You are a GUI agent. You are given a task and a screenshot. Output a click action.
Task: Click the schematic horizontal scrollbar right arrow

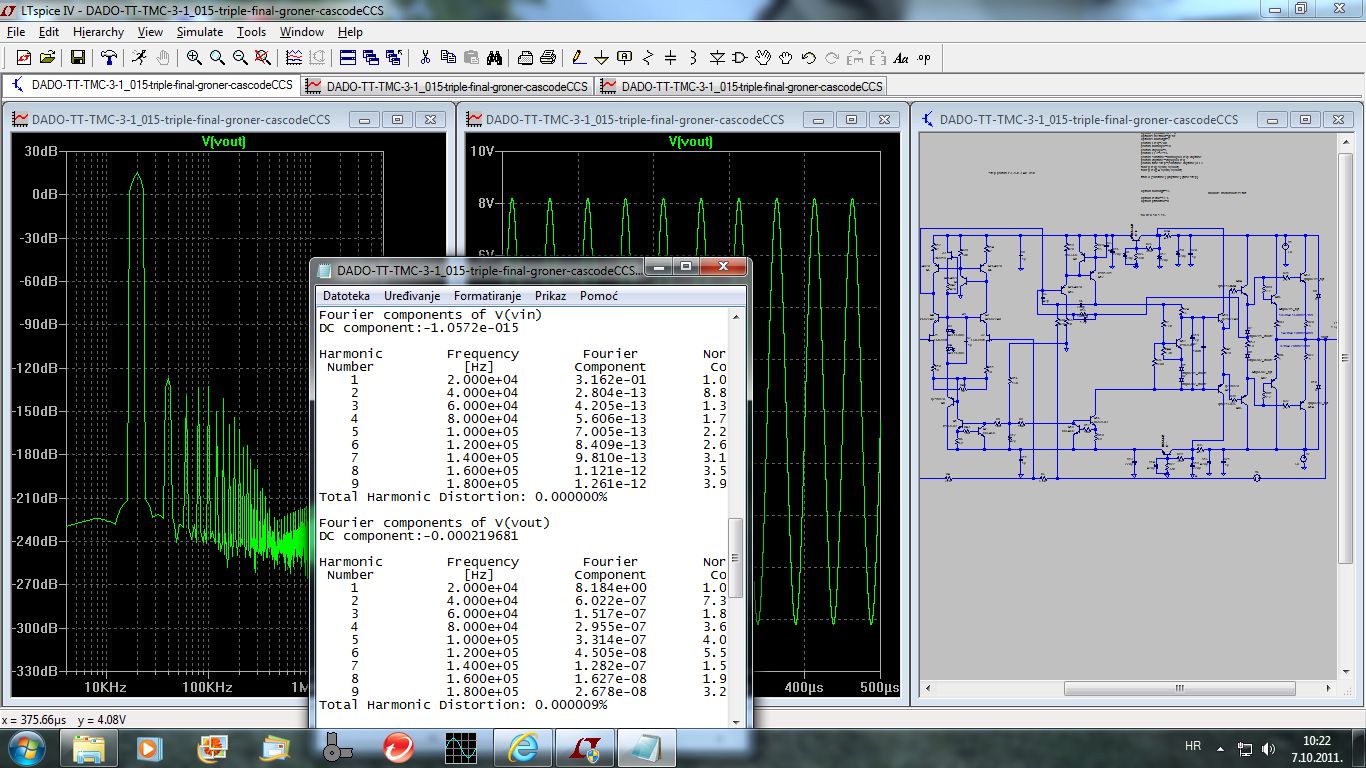coord(1329,688)
